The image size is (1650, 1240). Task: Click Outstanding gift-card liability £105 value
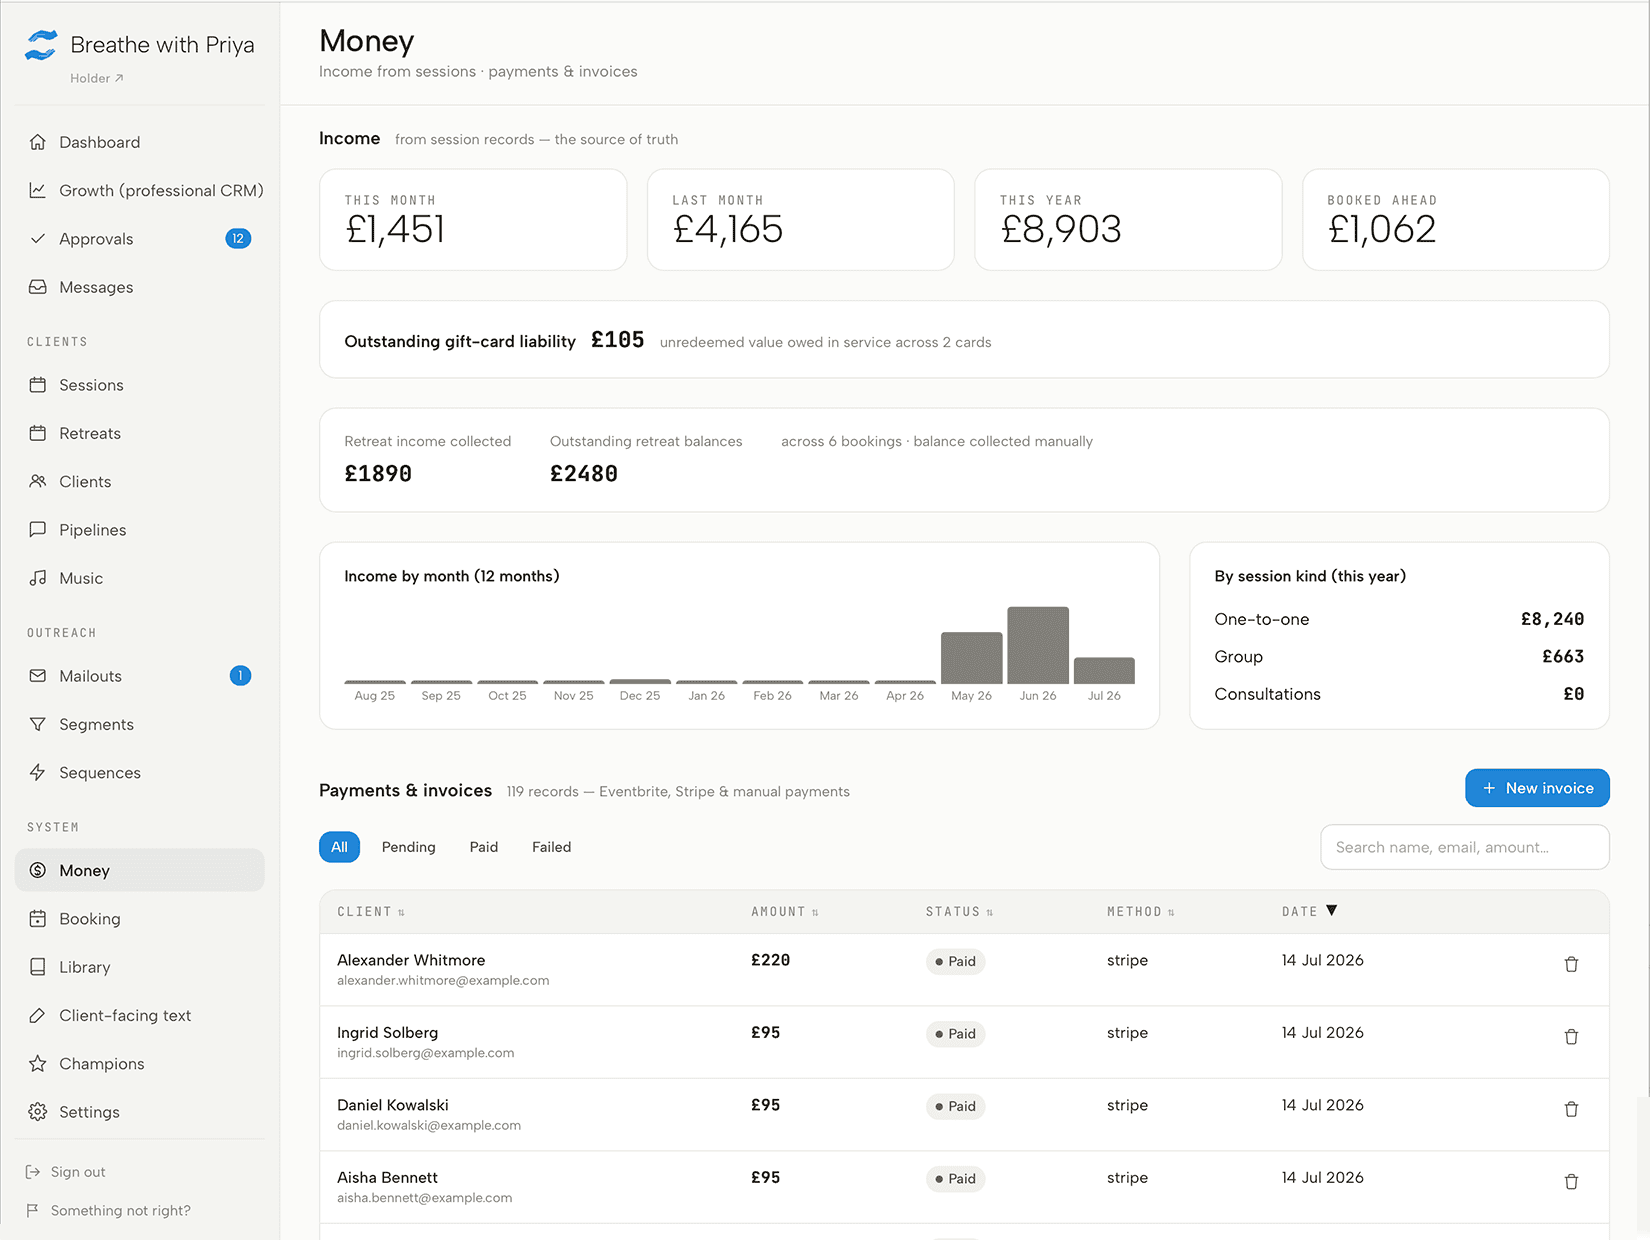coord(617,340)
